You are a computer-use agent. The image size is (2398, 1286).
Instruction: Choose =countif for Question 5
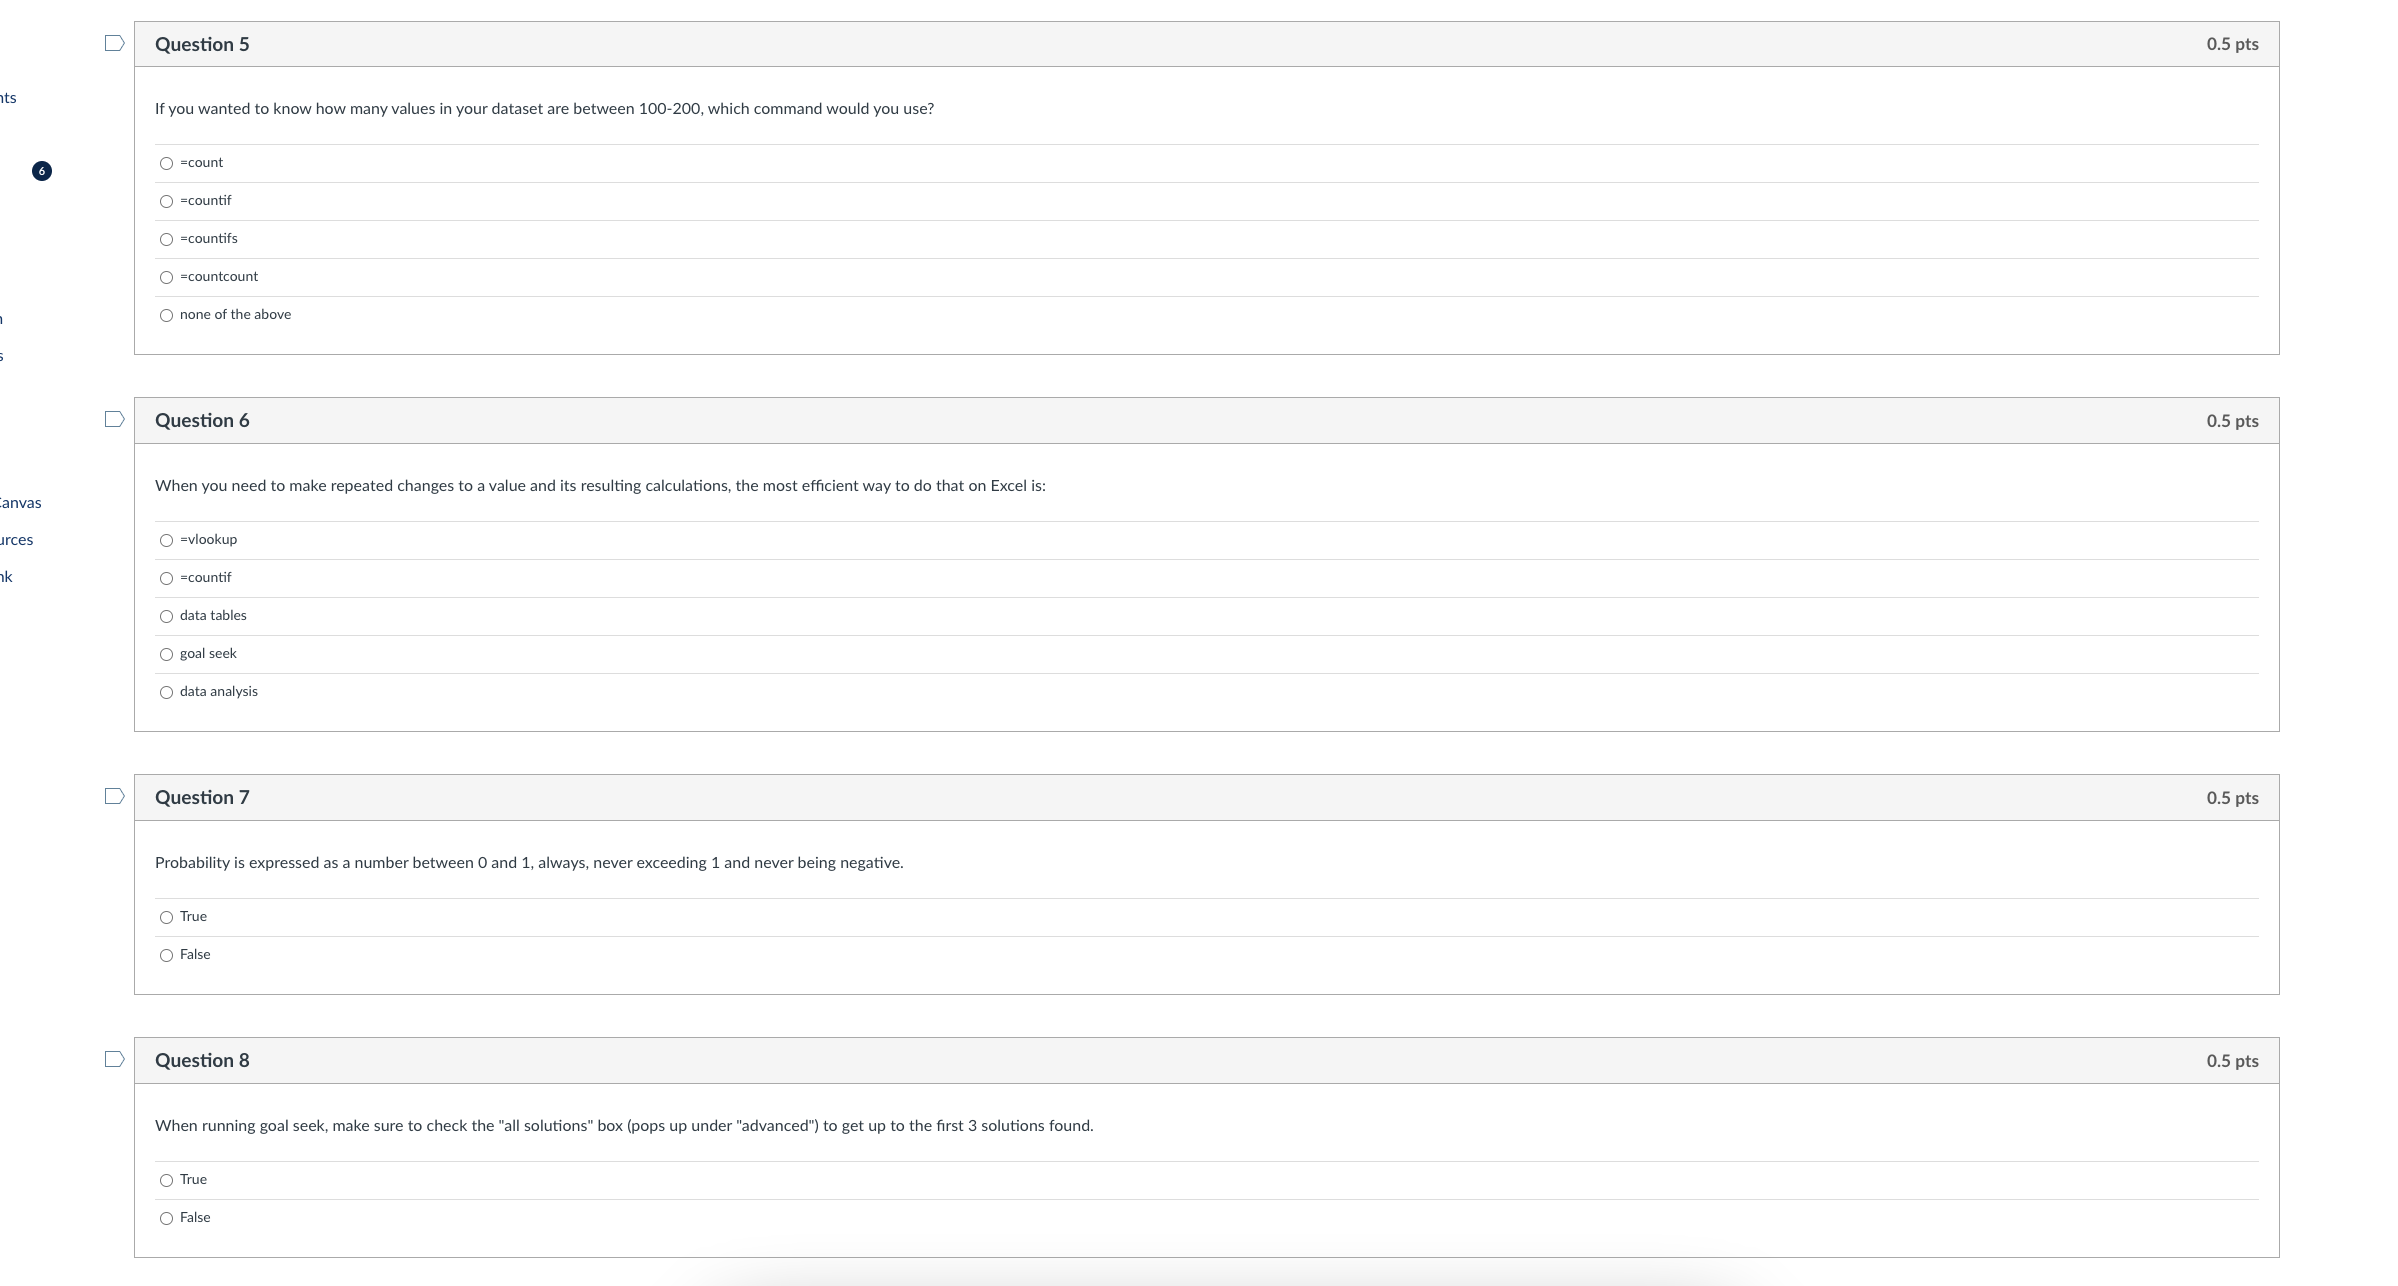click(x=166, y=202)
